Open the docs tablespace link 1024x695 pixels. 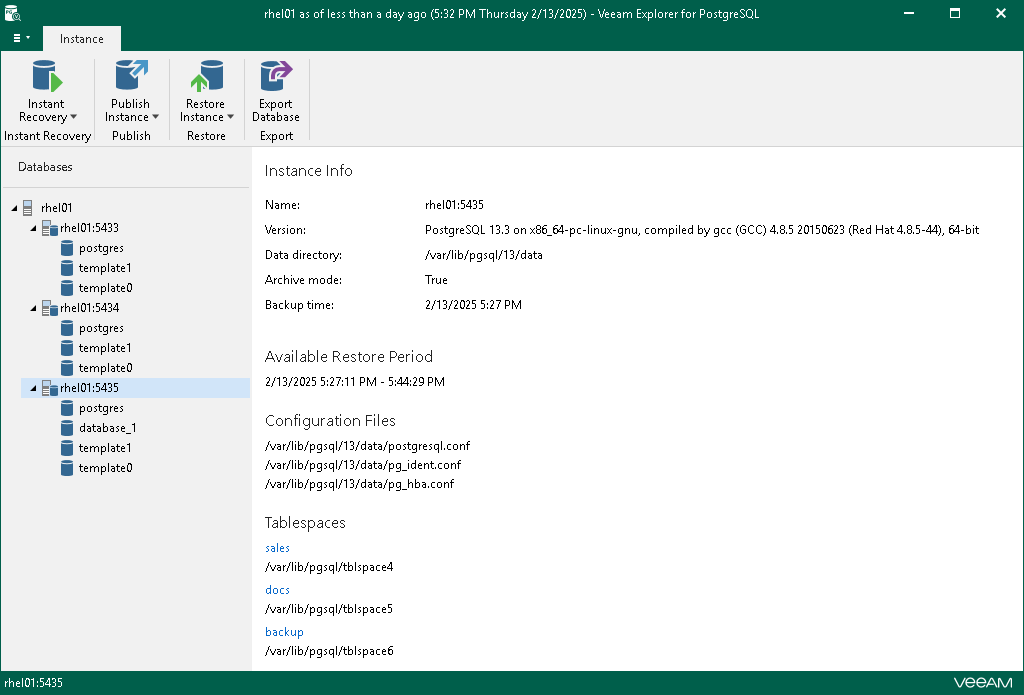pyautogui.click(x=277, y=590)
